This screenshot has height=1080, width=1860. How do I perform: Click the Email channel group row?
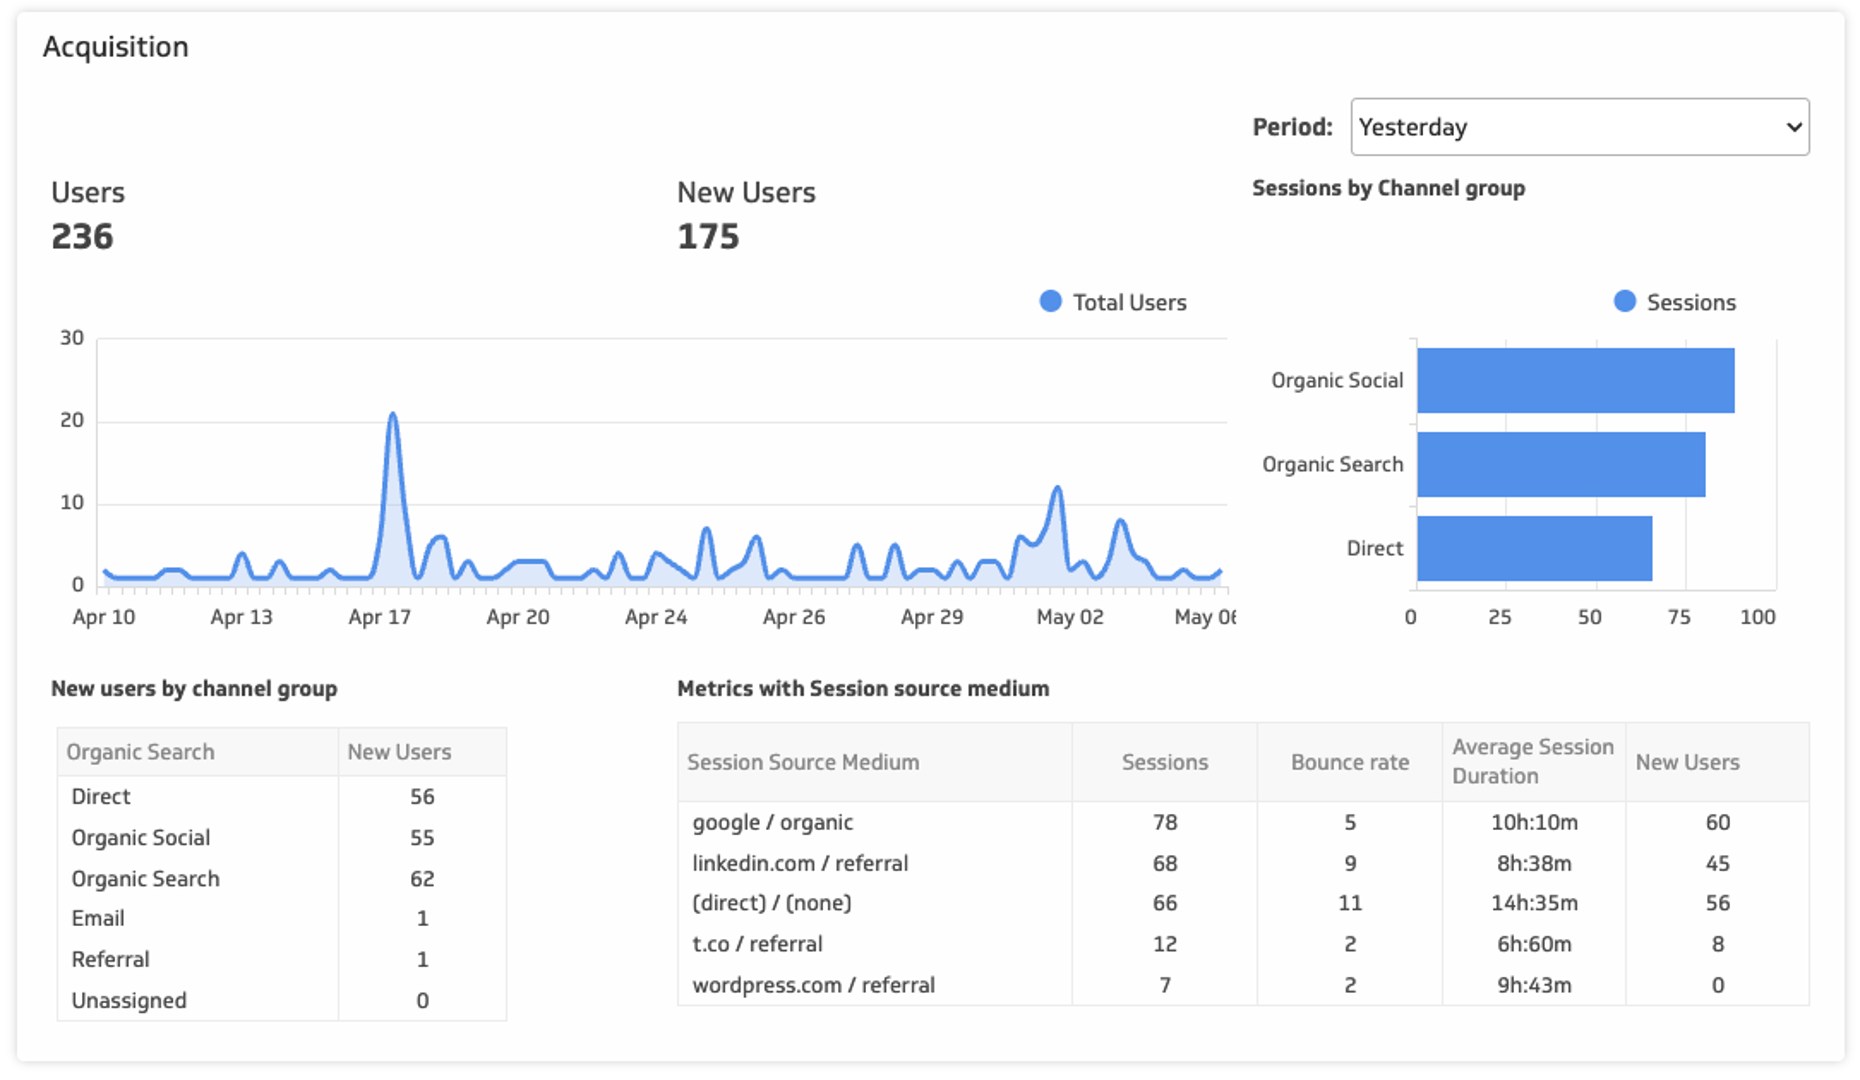(97, 918)
